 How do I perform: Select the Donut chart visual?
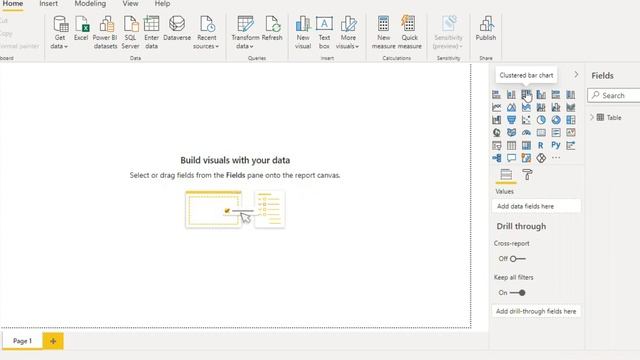point(556,120)
